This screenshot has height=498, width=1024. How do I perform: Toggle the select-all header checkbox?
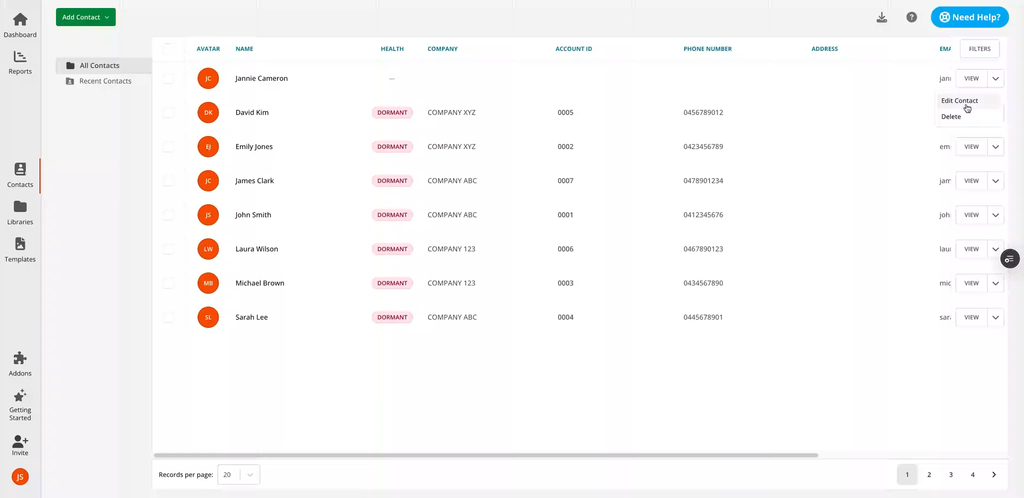[x=168, y=48]
